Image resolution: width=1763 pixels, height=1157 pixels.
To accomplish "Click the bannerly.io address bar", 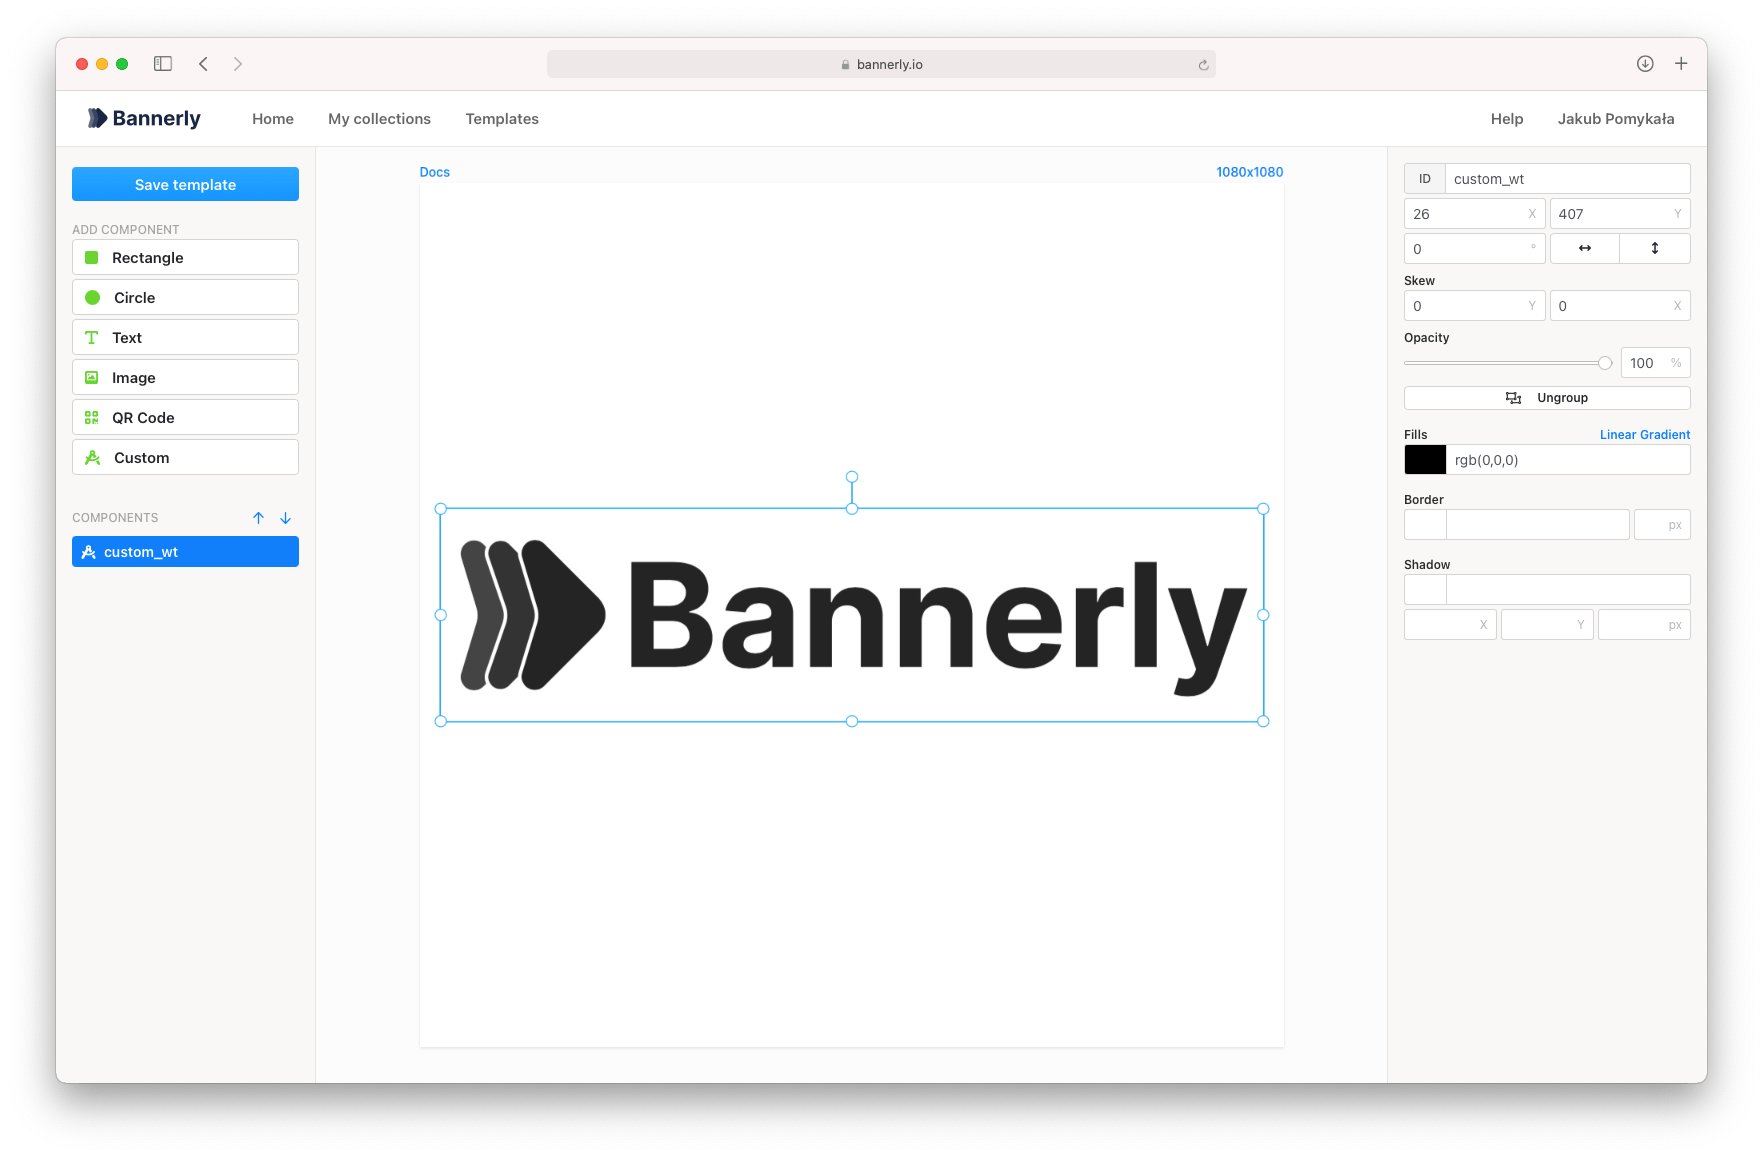I will [x=881, y=64].
